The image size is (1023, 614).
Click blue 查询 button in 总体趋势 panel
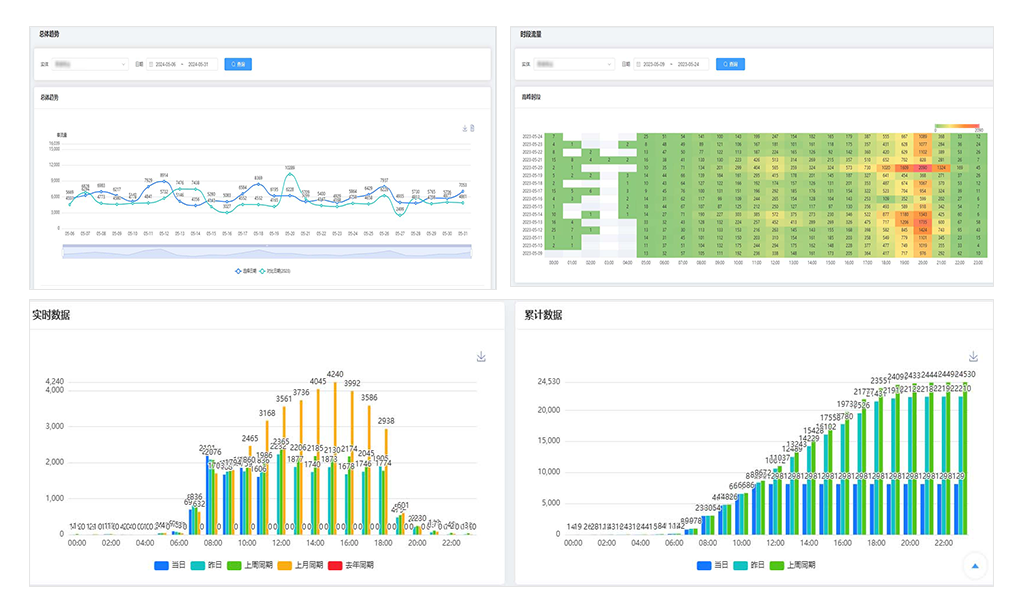pyautogui.click(x=238, y=65)
